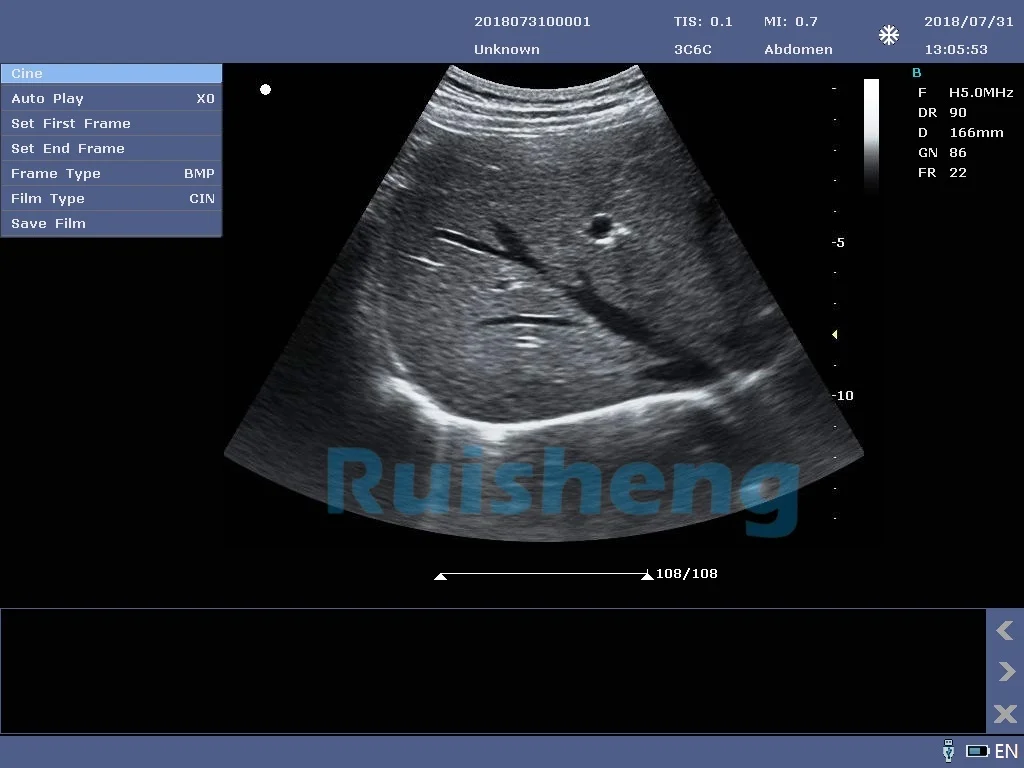Switch input language via EN indicator

coord(1006,751)
